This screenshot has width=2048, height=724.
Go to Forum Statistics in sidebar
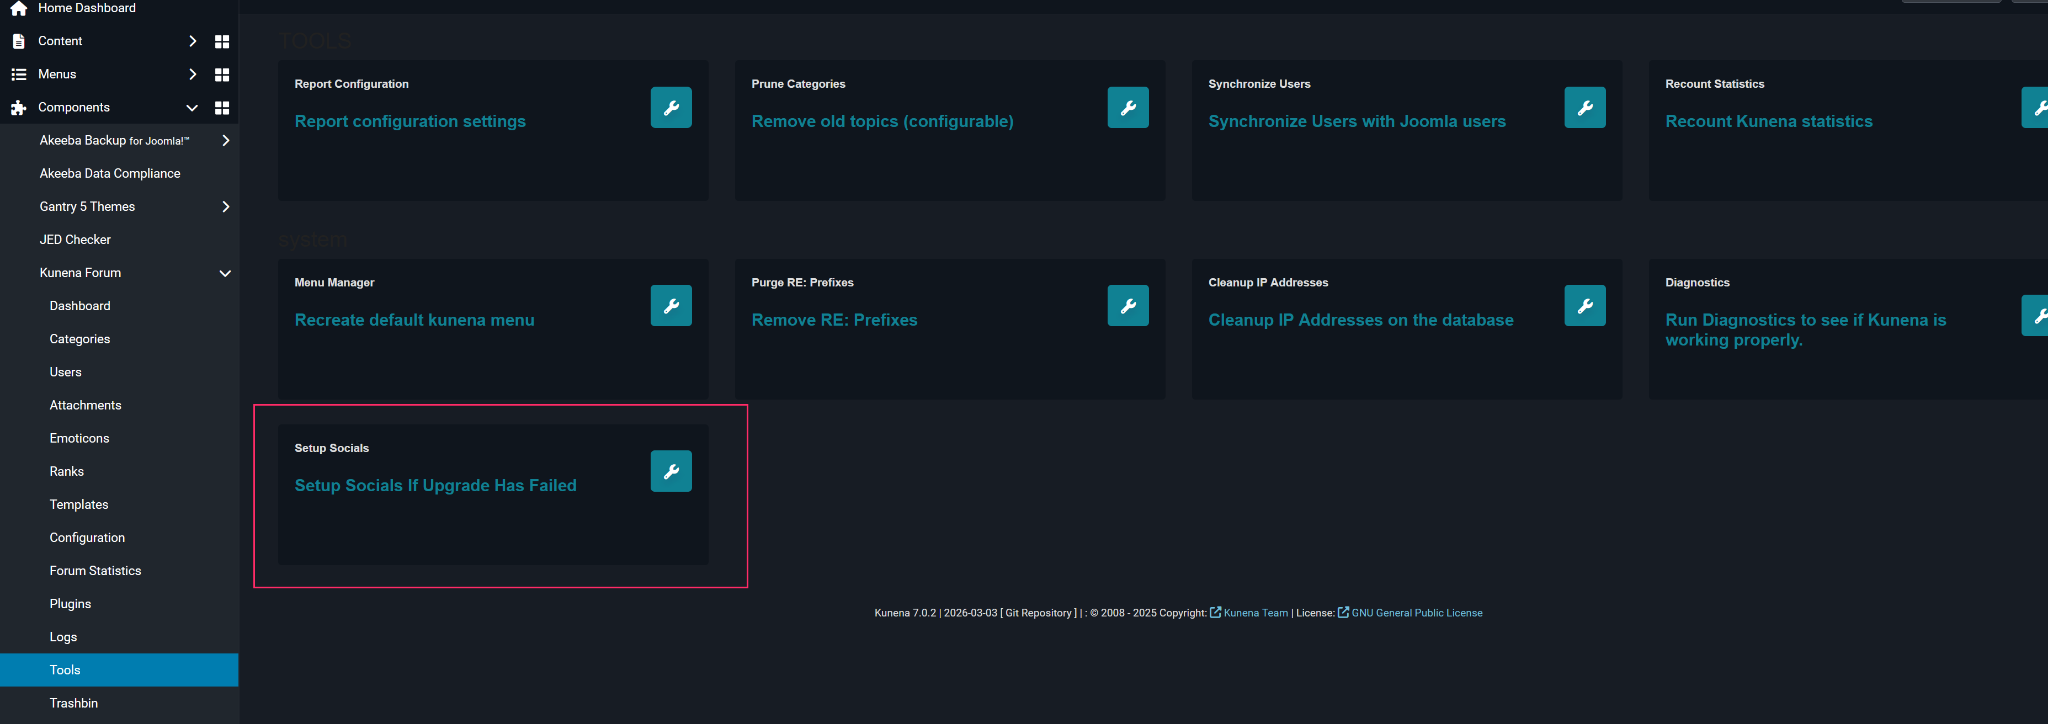tap(95, 571)
